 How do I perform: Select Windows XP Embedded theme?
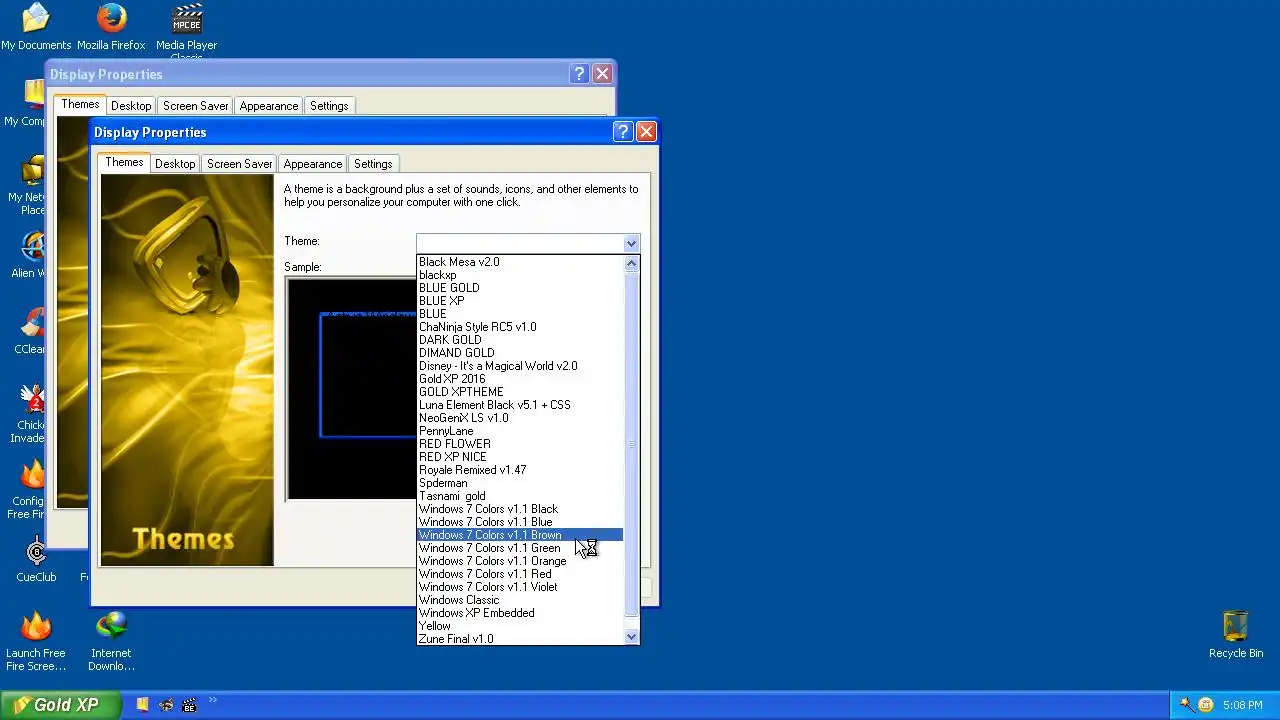pos(520,613)
